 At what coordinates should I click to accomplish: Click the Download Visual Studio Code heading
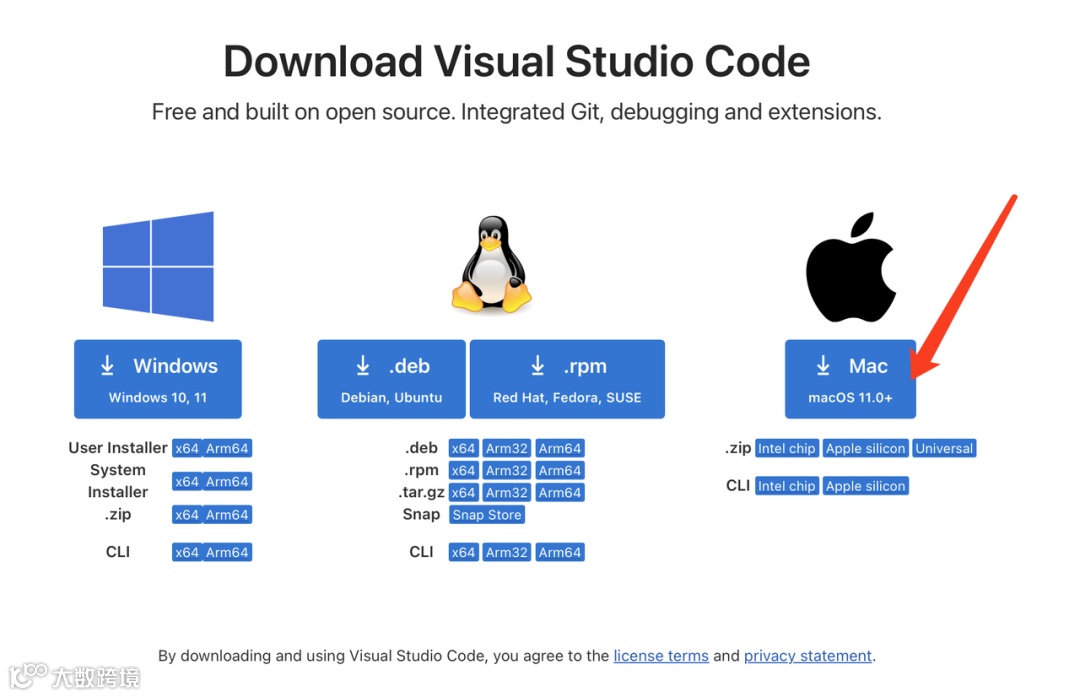(x=517, y=61)
